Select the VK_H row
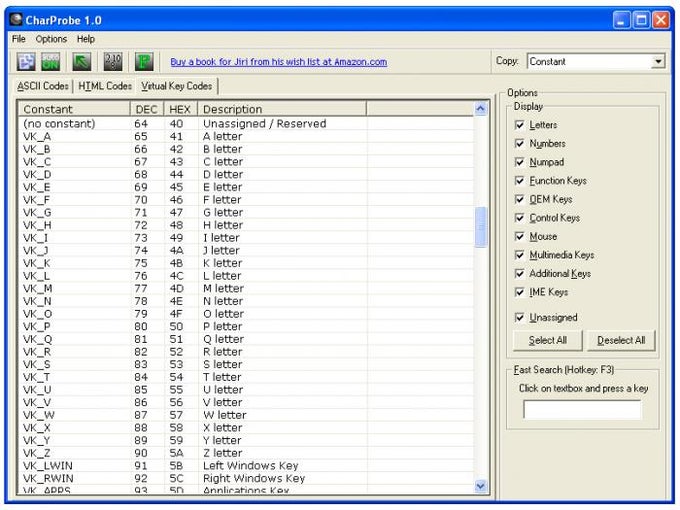The width and height of the screenshot is (680, 510). (246, 225)
